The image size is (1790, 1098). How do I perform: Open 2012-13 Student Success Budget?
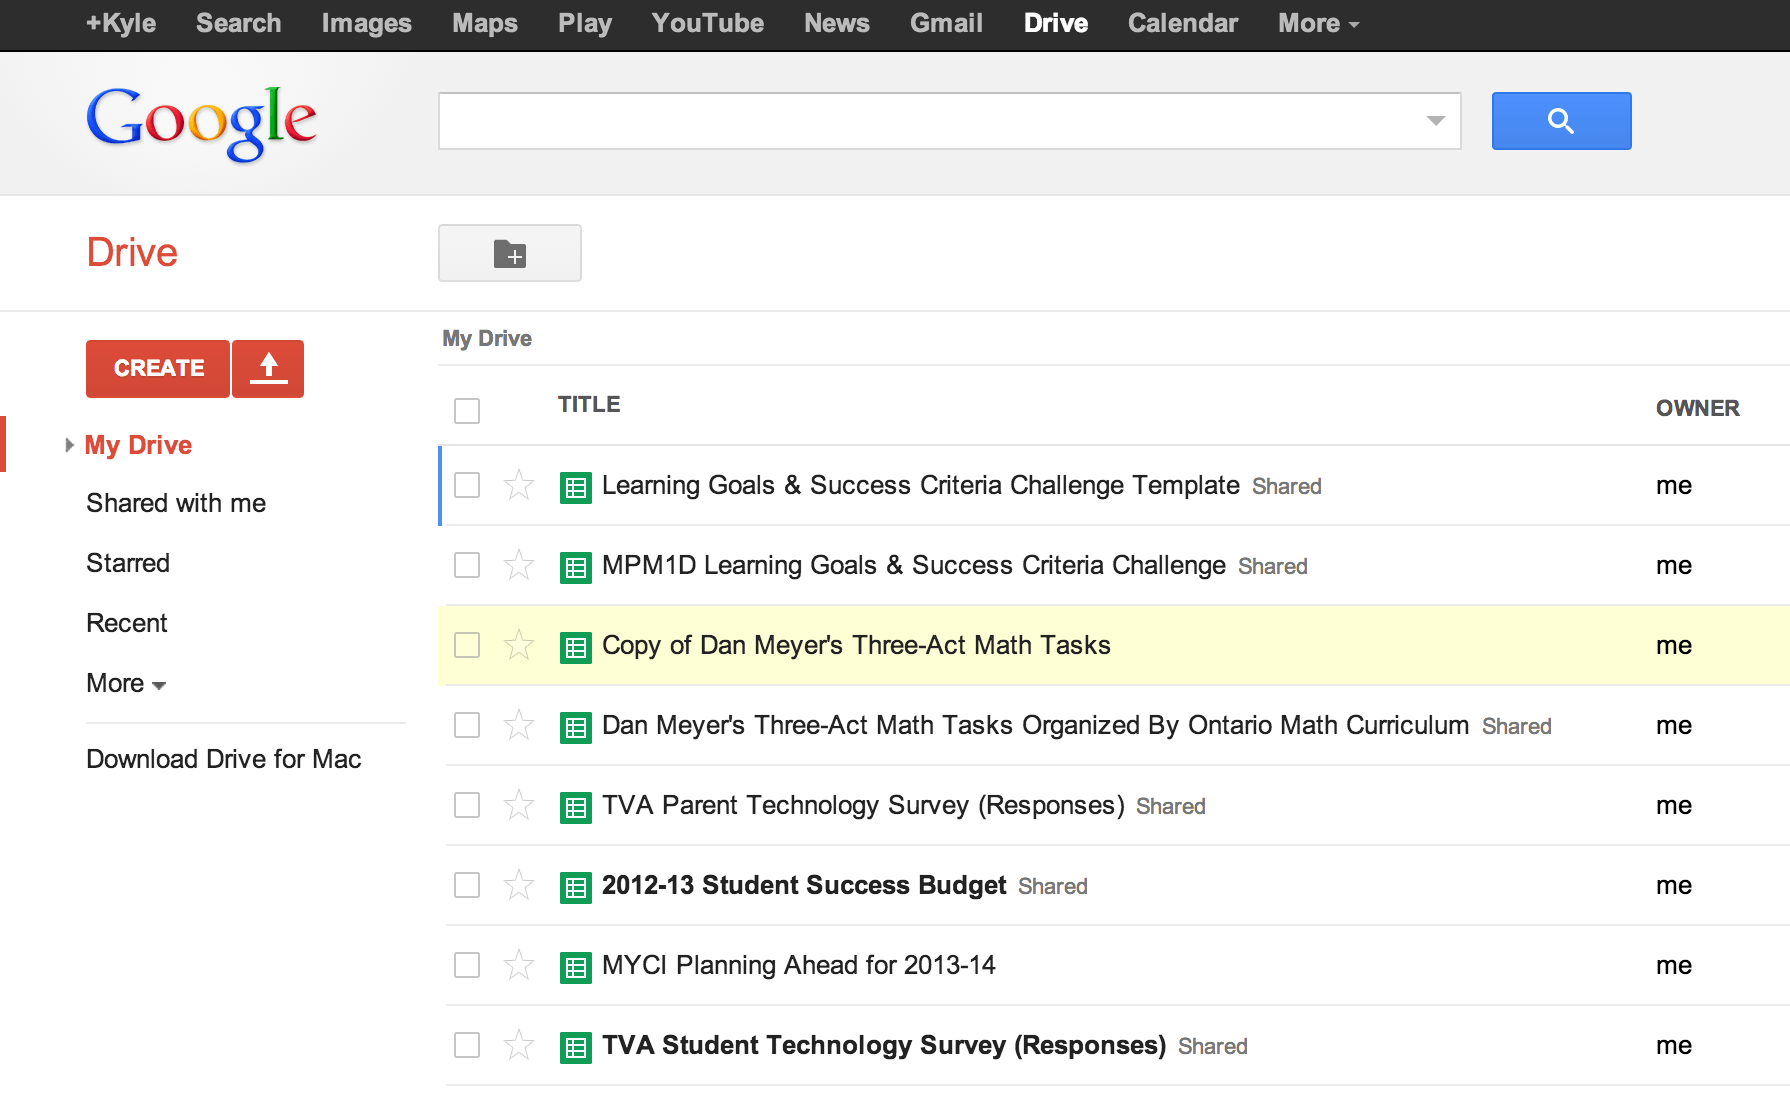804,885
